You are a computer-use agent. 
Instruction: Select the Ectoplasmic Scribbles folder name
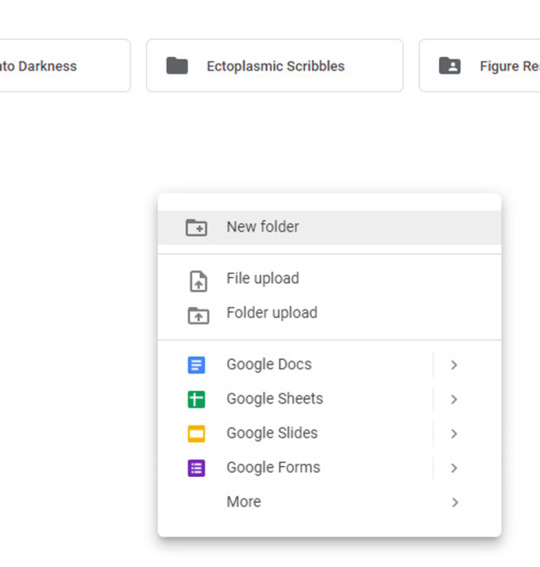point(276,66)
